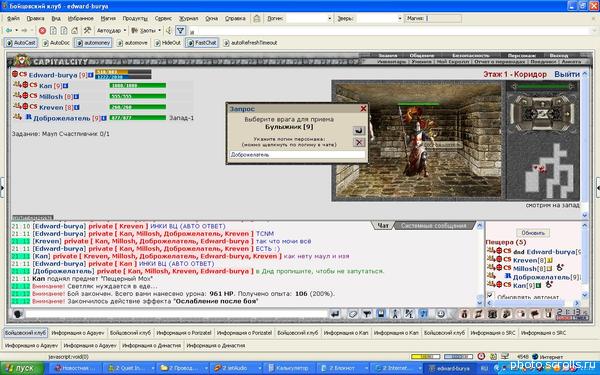Open the Информация о Agayev tab

78,333
